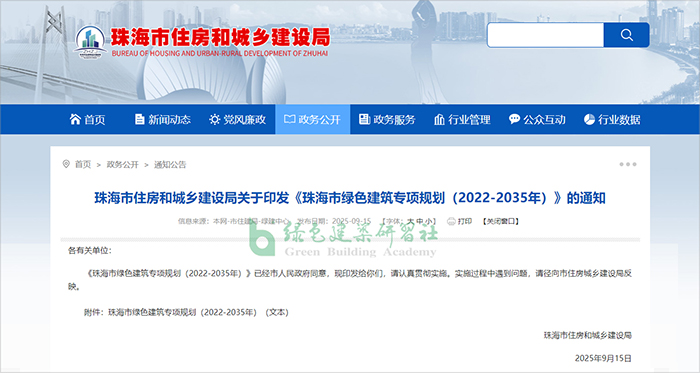
Task: Set font size to 中
Action: pos(420,221)
